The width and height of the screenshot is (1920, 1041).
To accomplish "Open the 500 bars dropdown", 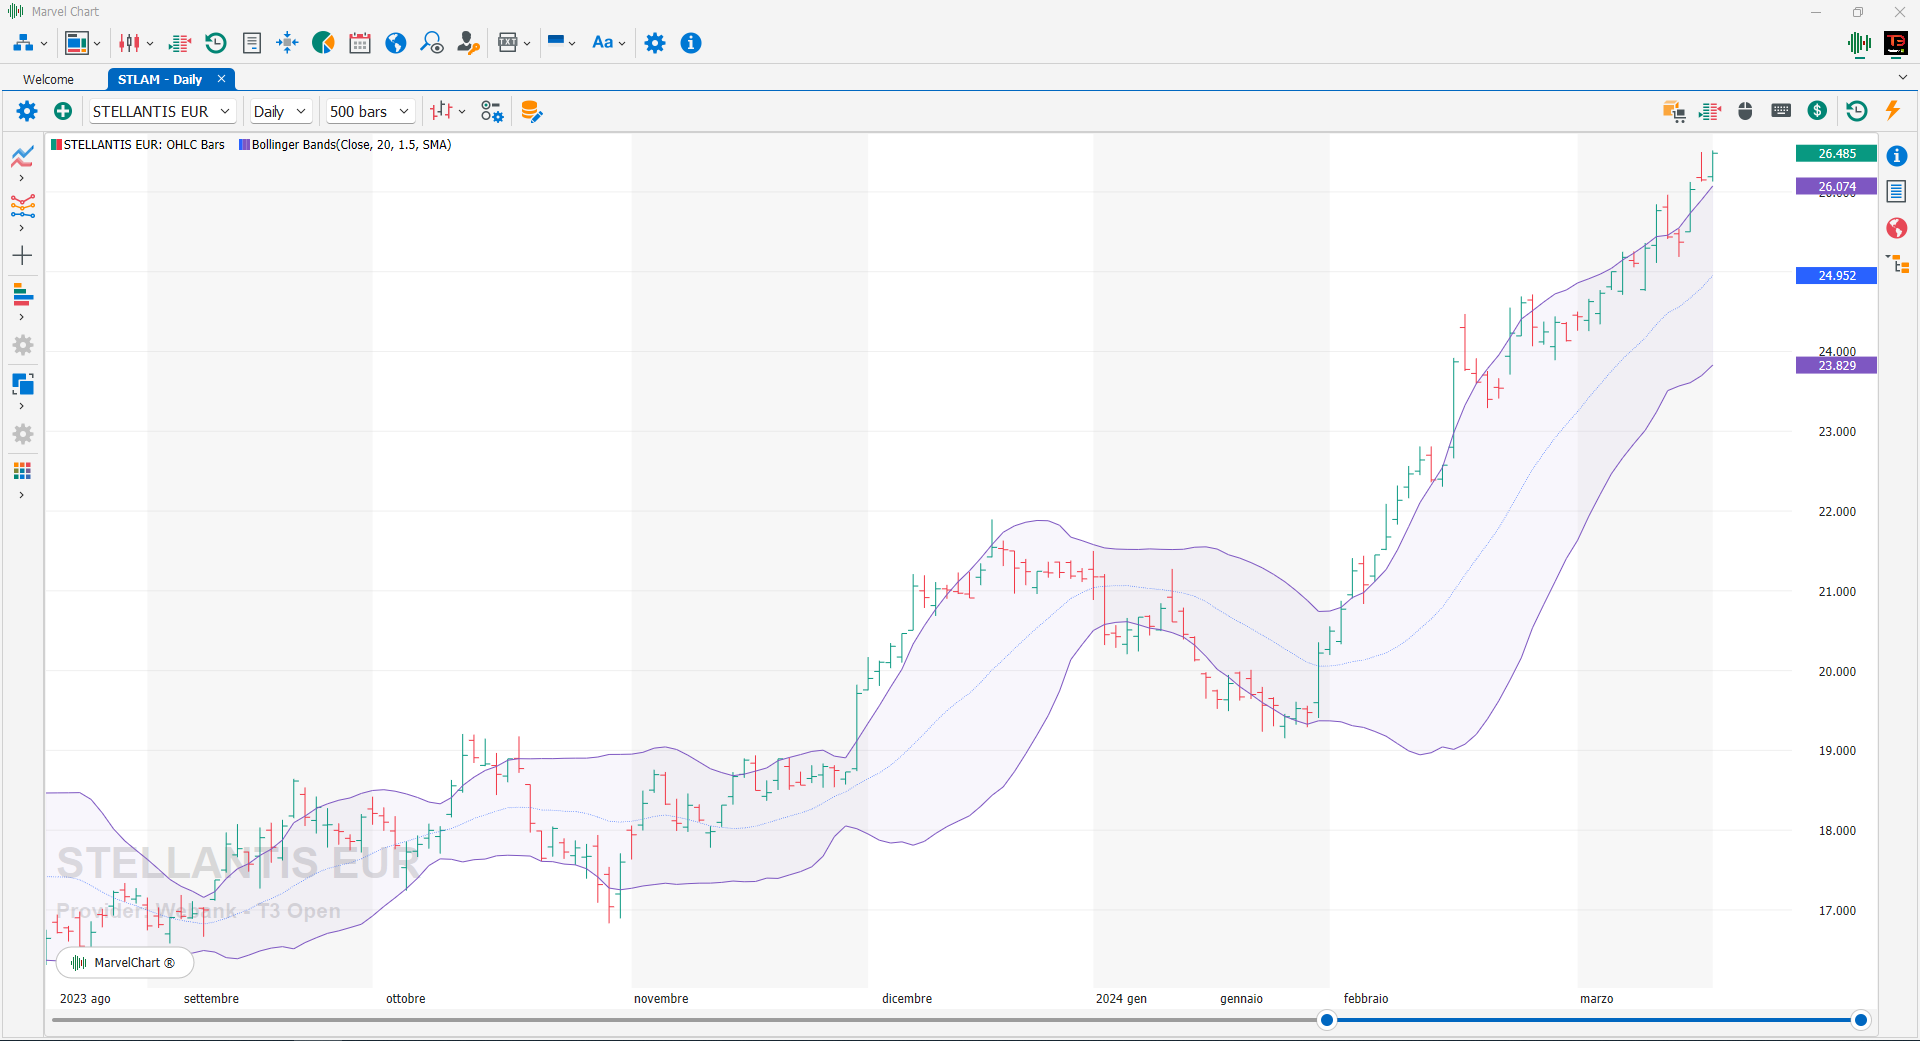I will click(x=369, y=111).
